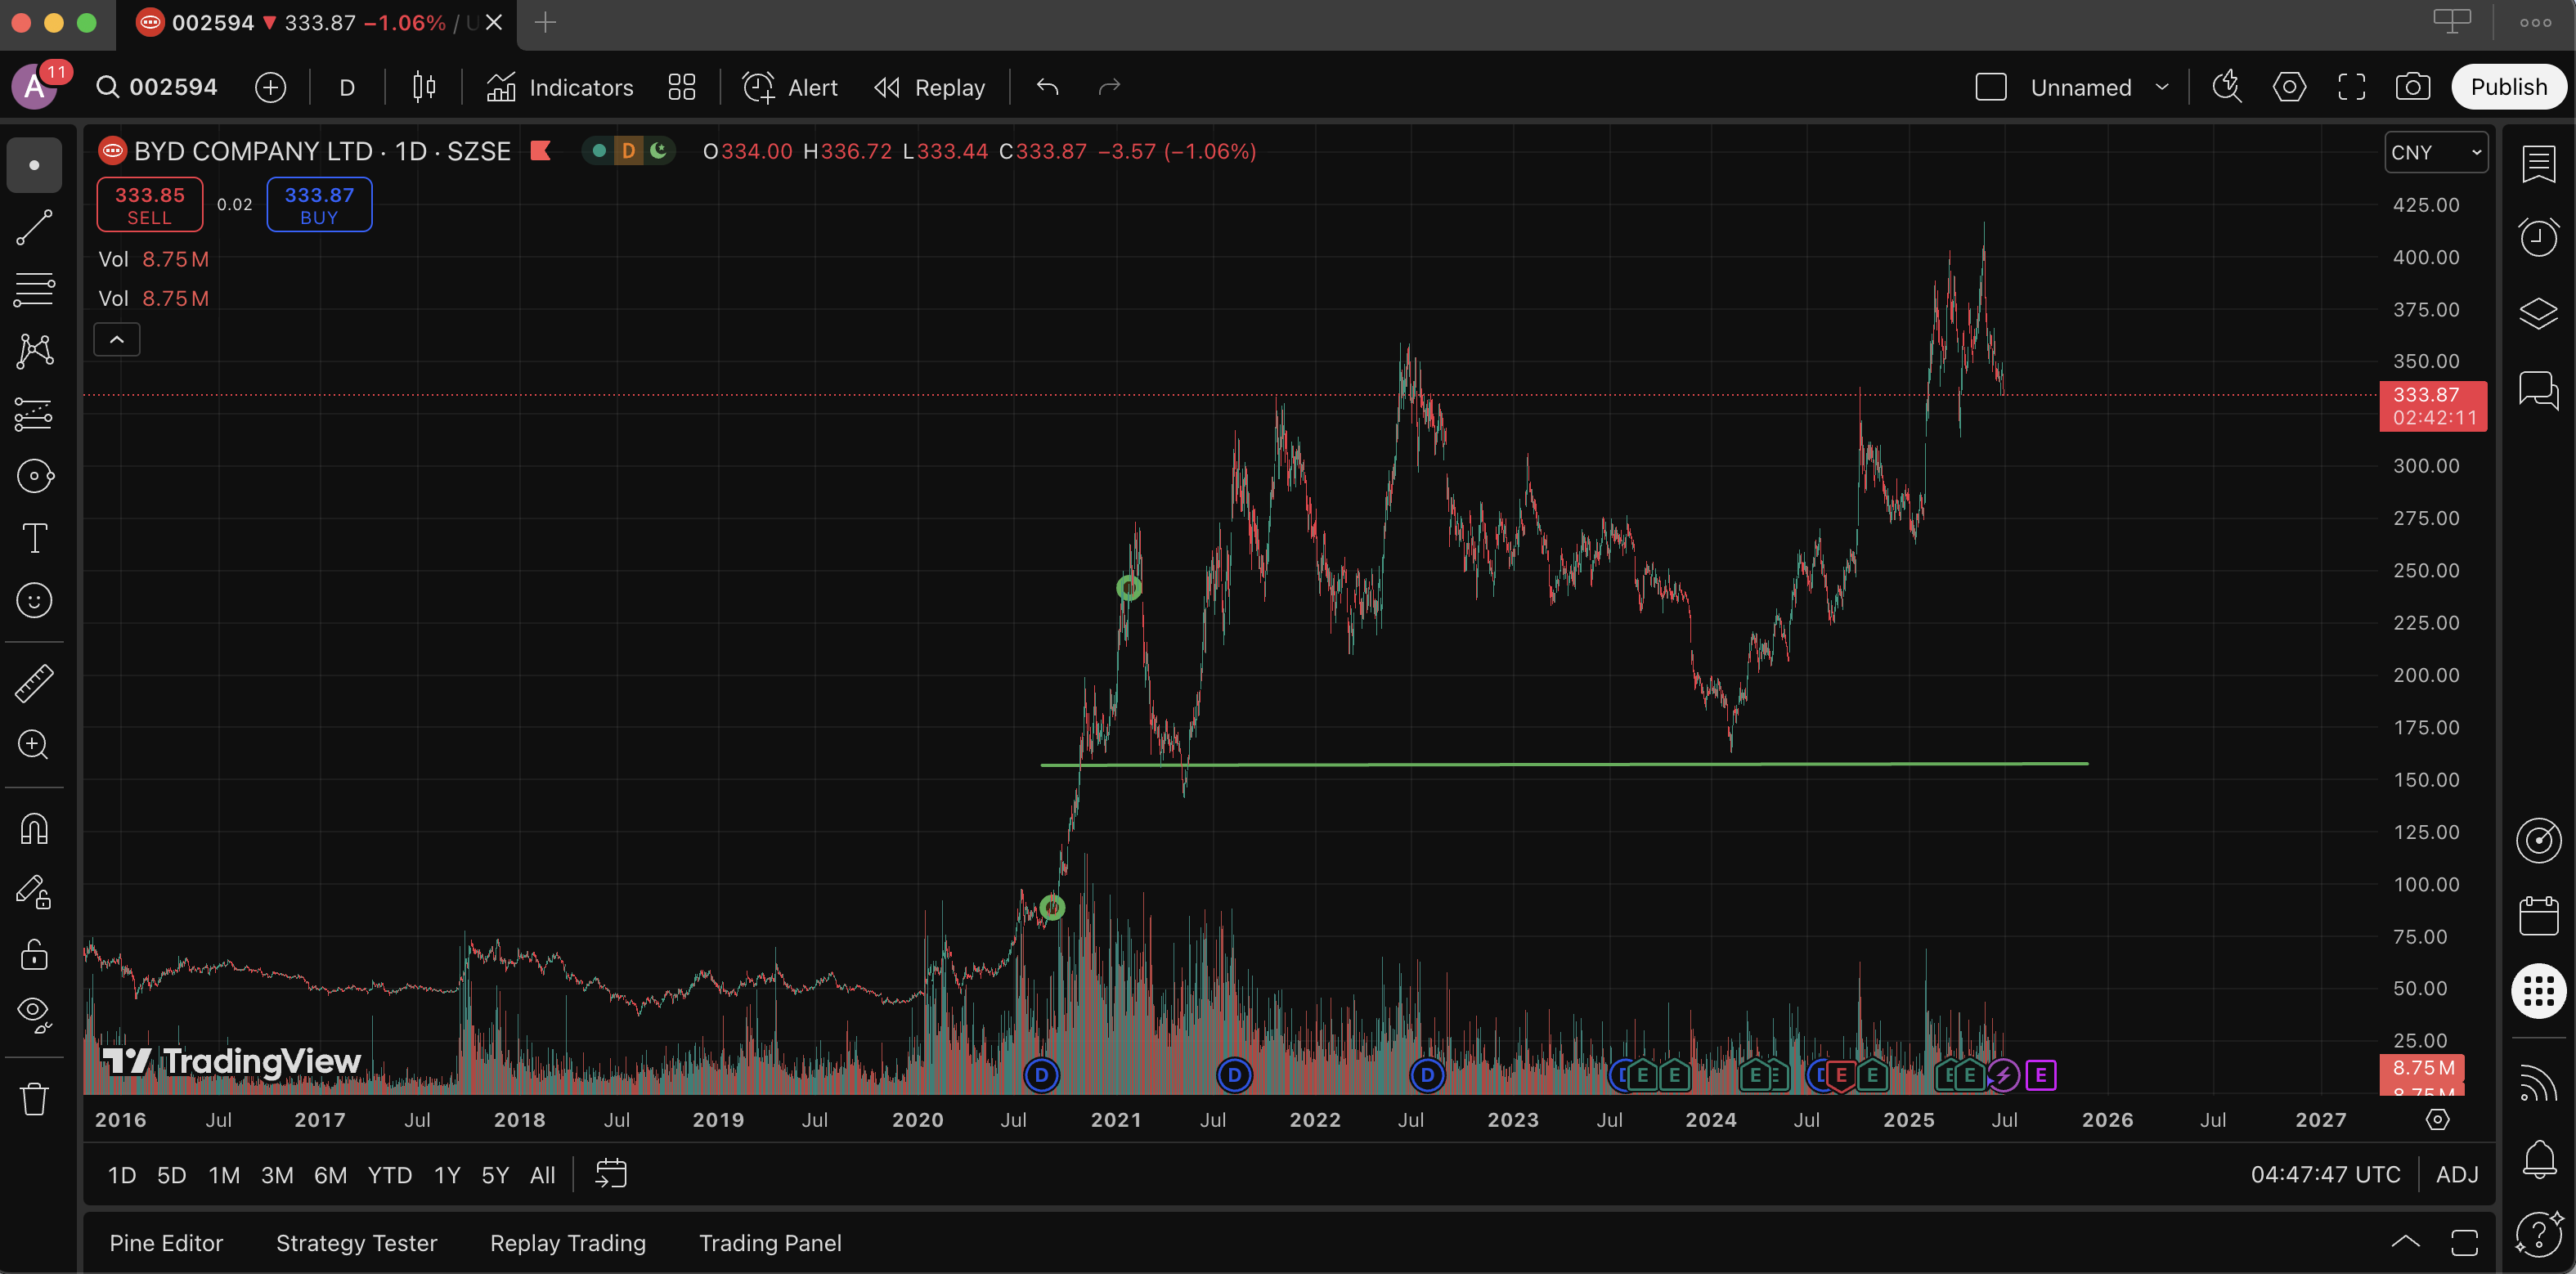Viewport: 2576px width, 1274px height.
Task: Open the Pine Editor tab
Action: click(166, 1243)
